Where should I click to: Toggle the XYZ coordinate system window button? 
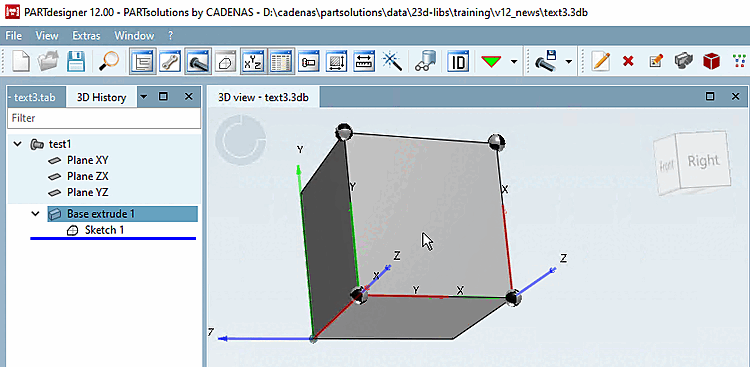click(x=253, y=62)
